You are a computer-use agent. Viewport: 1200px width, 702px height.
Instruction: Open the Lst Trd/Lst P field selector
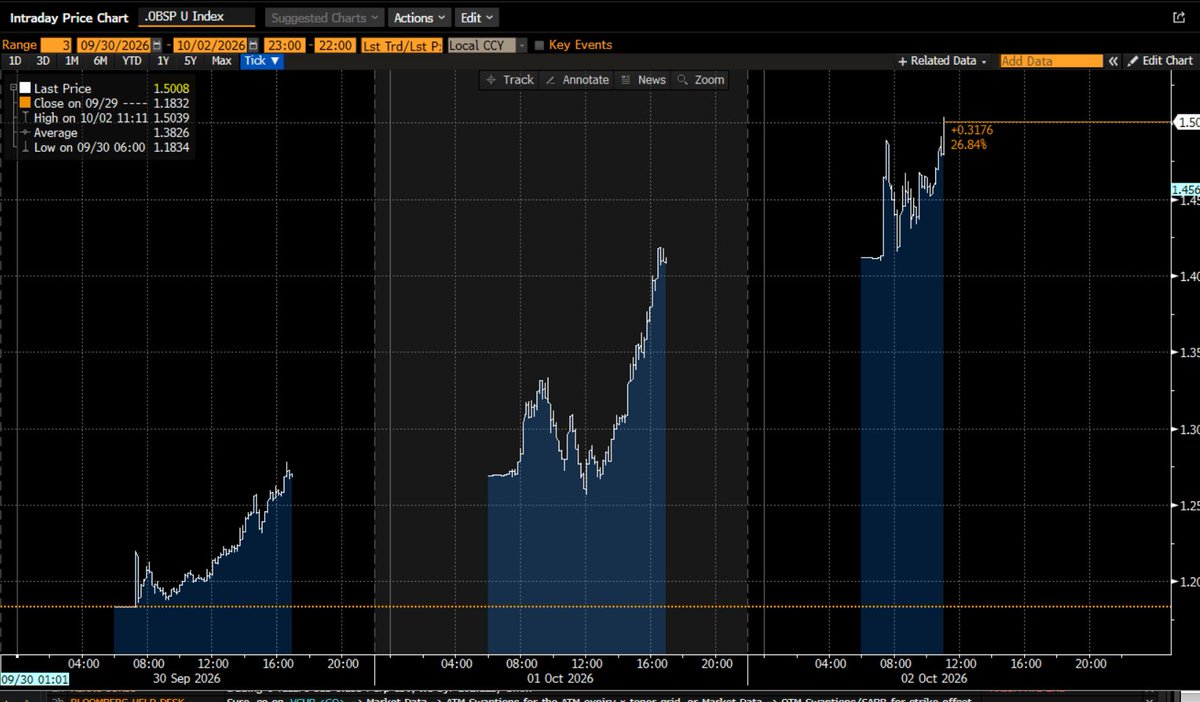pos(402,45)
